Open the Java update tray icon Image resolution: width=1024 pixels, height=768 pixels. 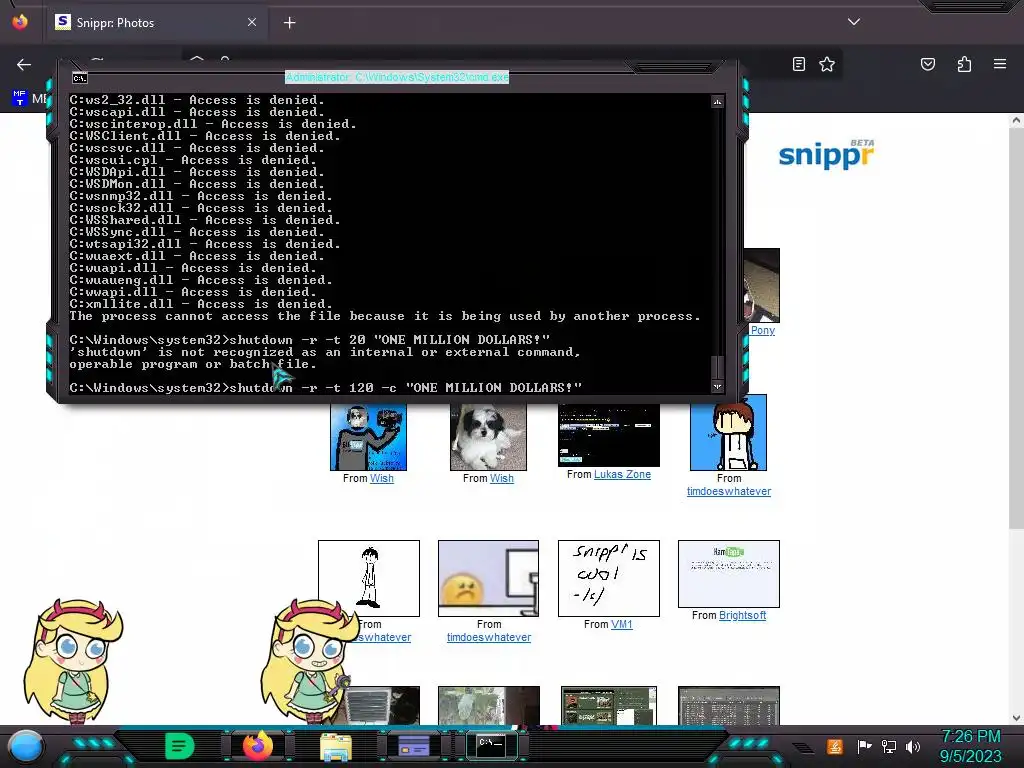pos(835,746)
